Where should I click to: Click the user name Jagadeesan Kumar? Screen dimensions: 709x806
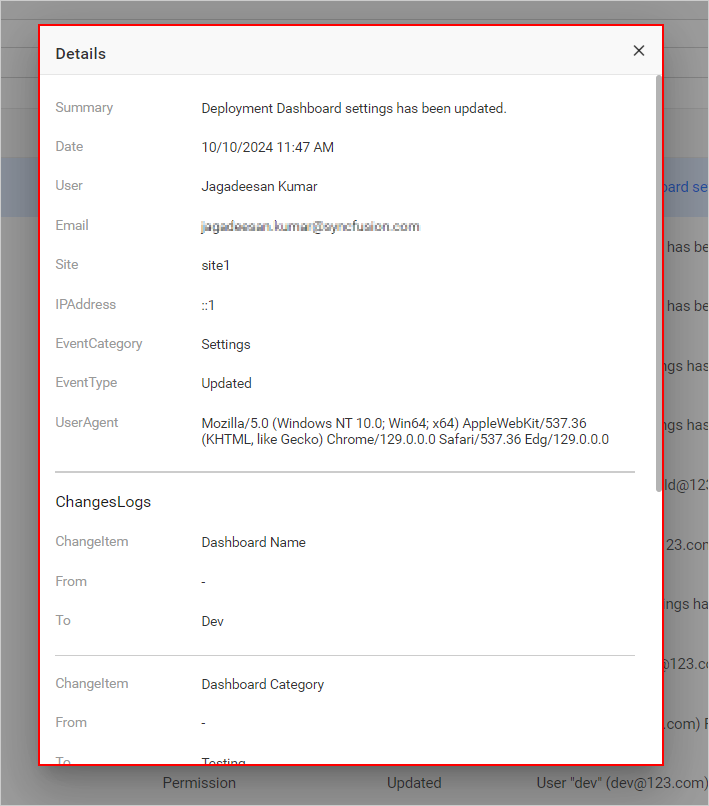[x=259, y=187]
